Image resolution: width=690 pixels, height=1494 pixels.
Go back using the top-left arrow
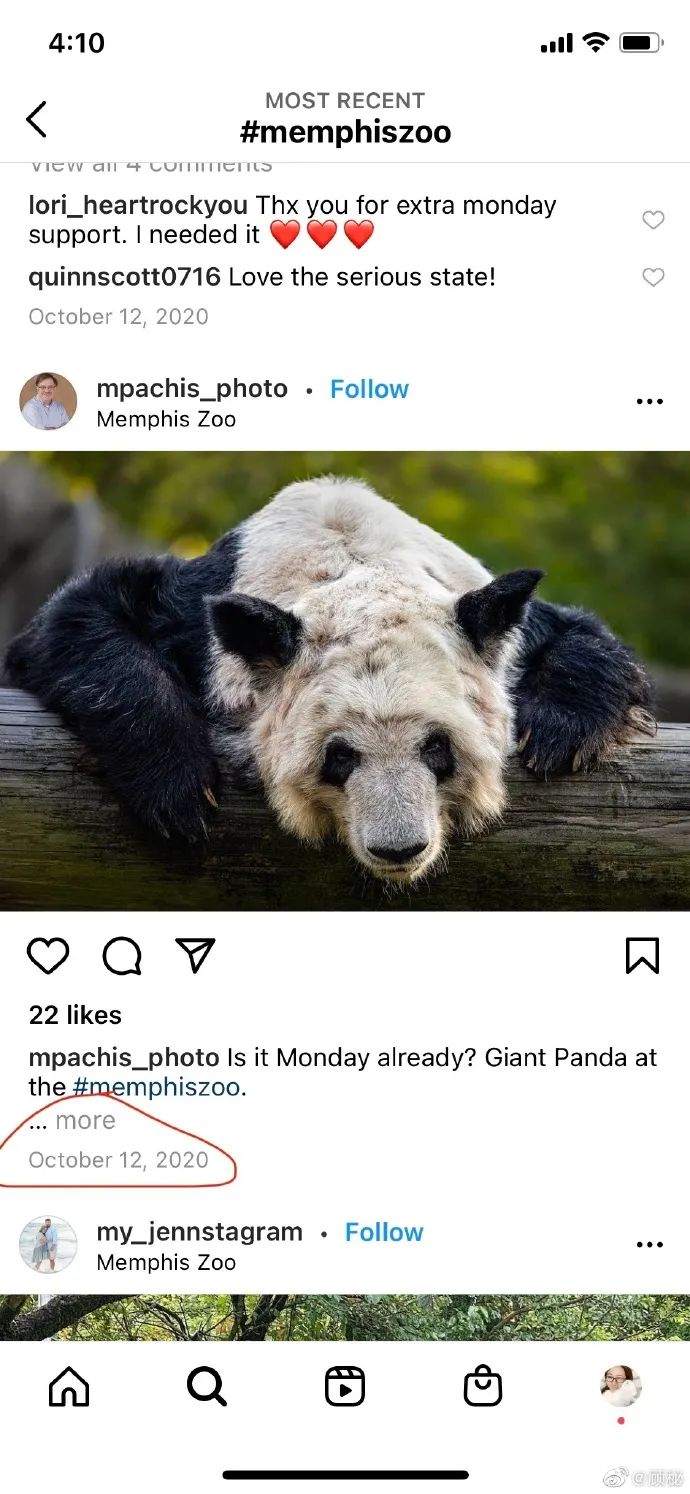(36, 119)
